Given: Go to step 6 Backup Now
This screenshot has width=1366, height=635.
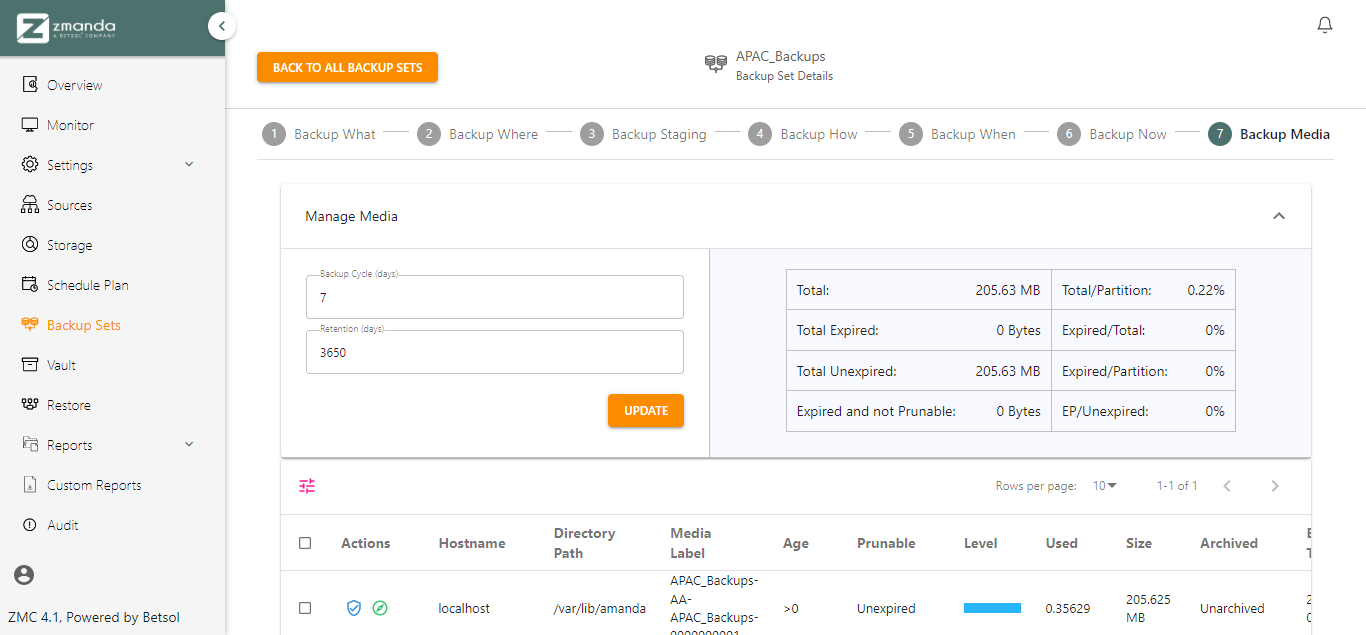Looking at the screenshot, I should 1112,134.
